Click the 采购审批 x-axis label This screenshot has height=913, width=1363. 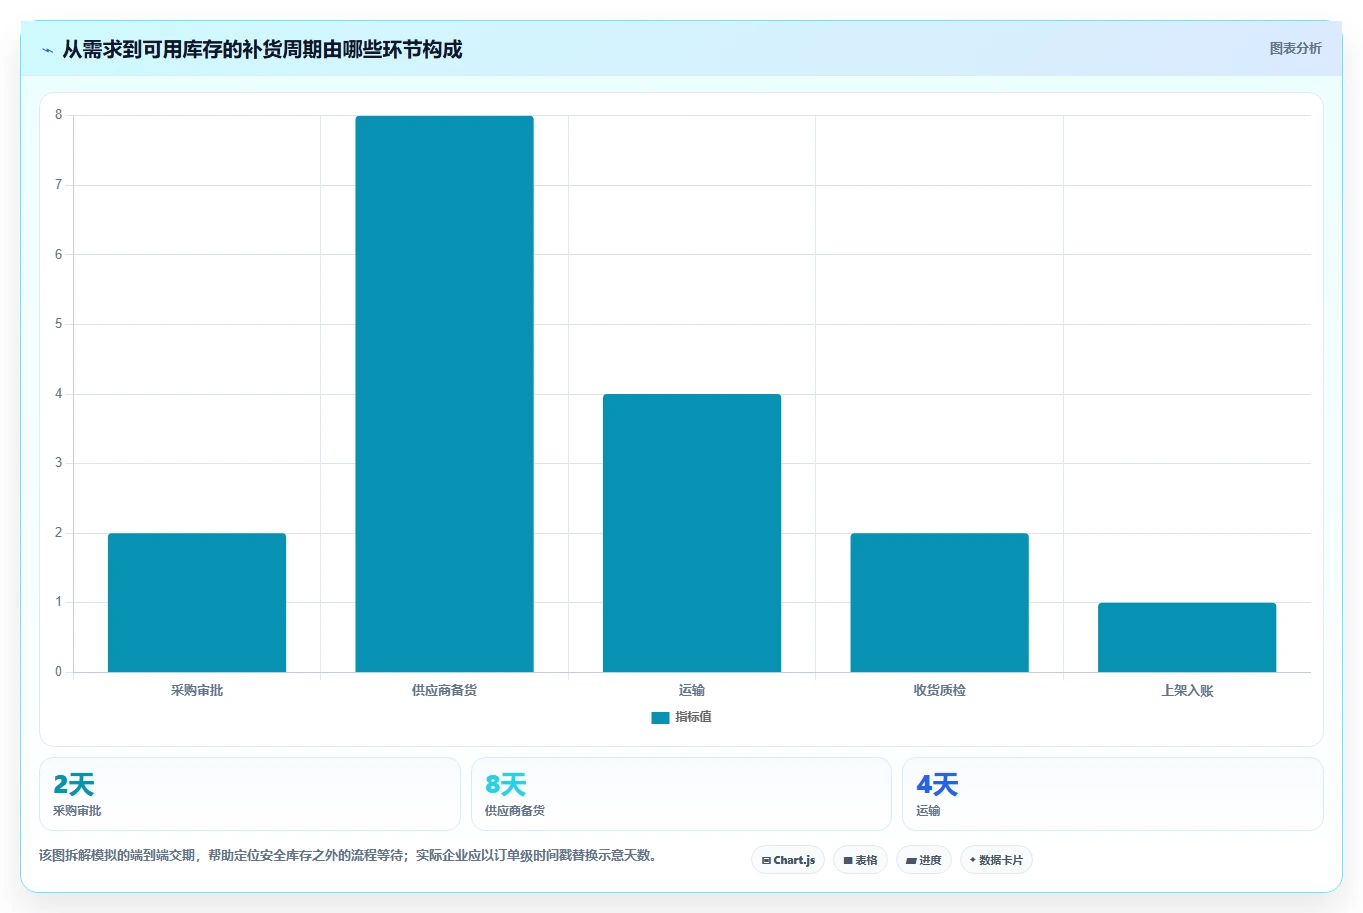tap(197, 690)
